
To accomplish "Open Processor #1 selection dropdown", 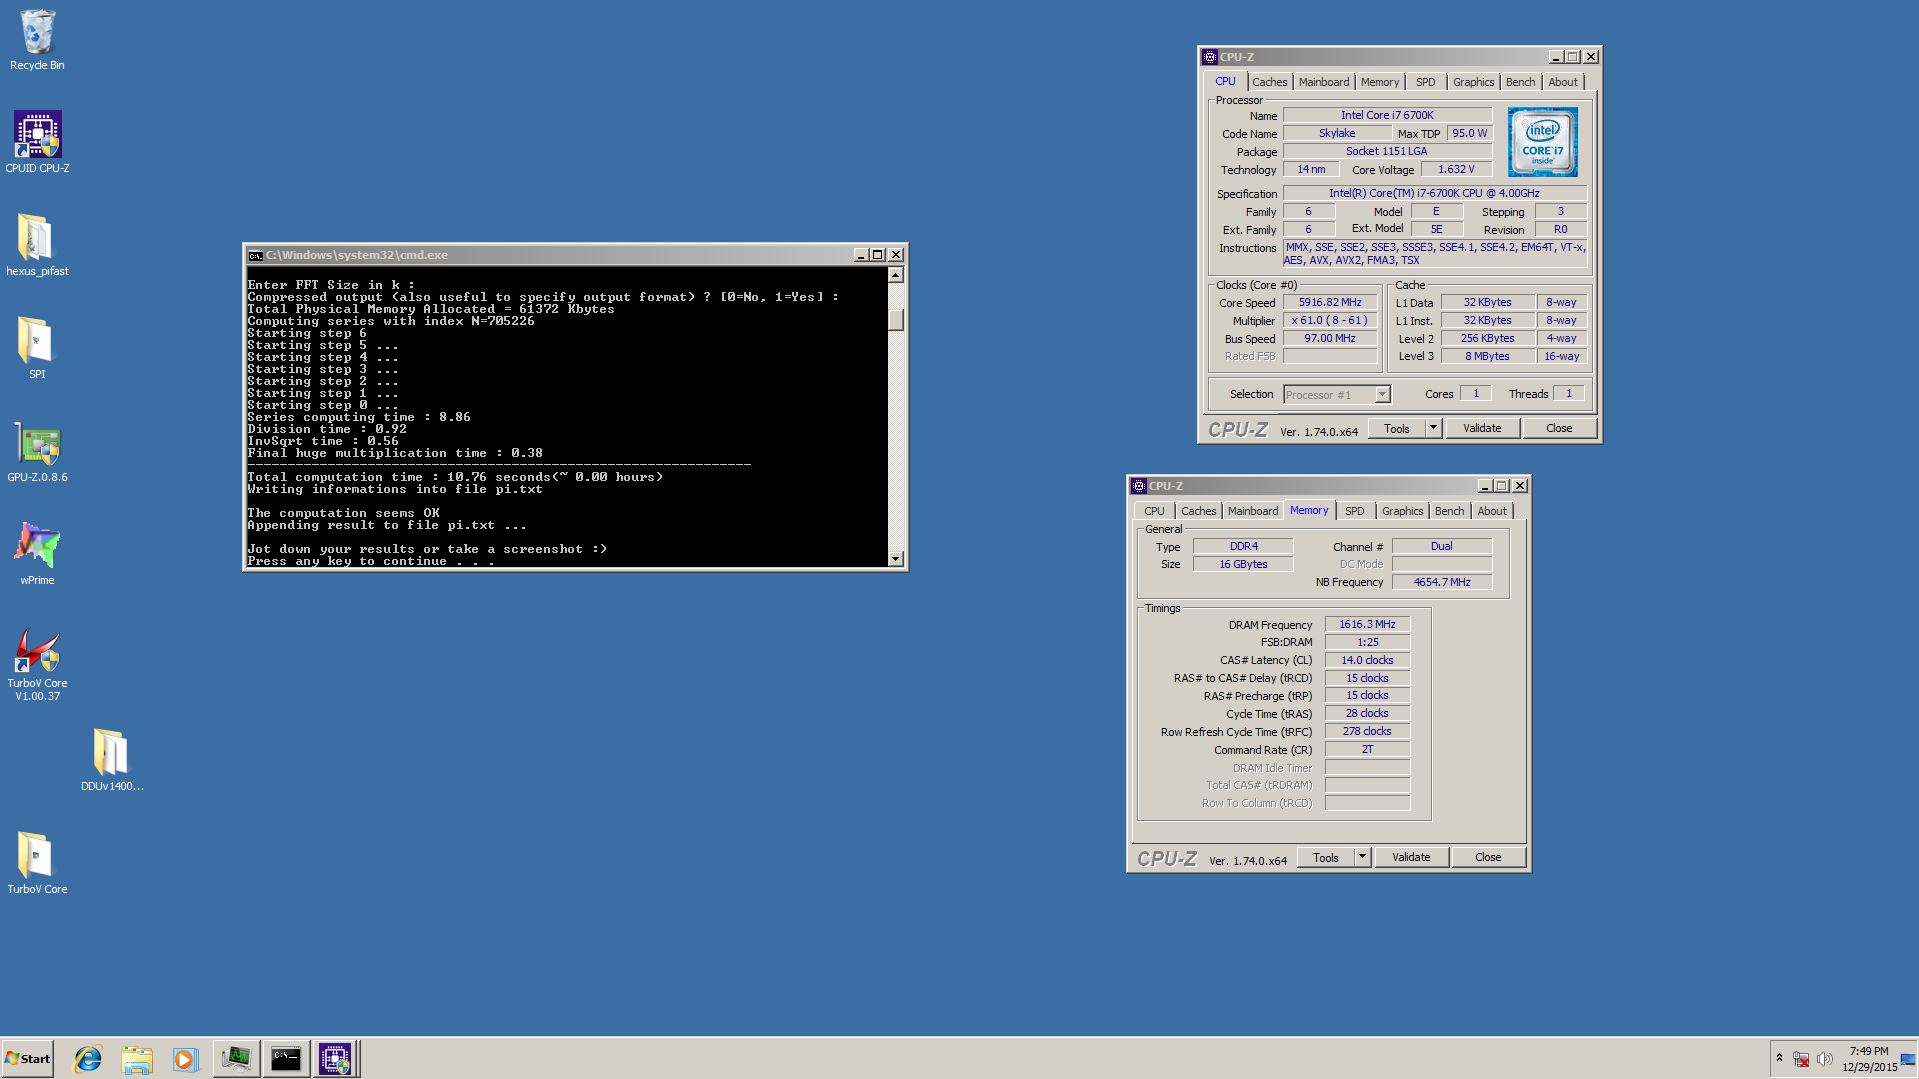I will 1382,394.
